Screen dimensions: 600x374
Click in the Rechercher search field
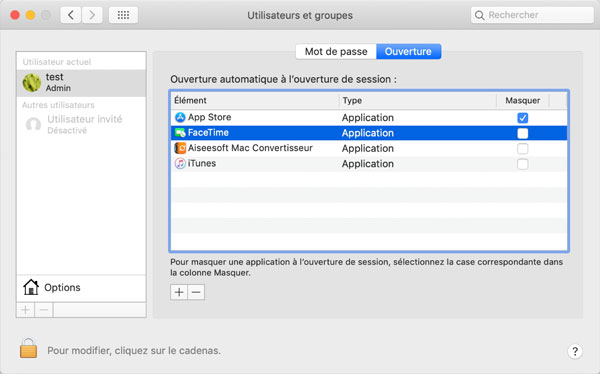coord(532,15)
